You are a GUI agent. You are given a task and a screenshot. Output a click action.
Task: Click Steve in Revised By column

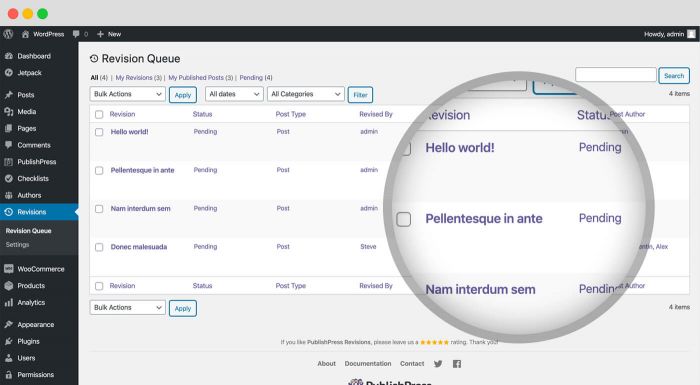[368, 247]
